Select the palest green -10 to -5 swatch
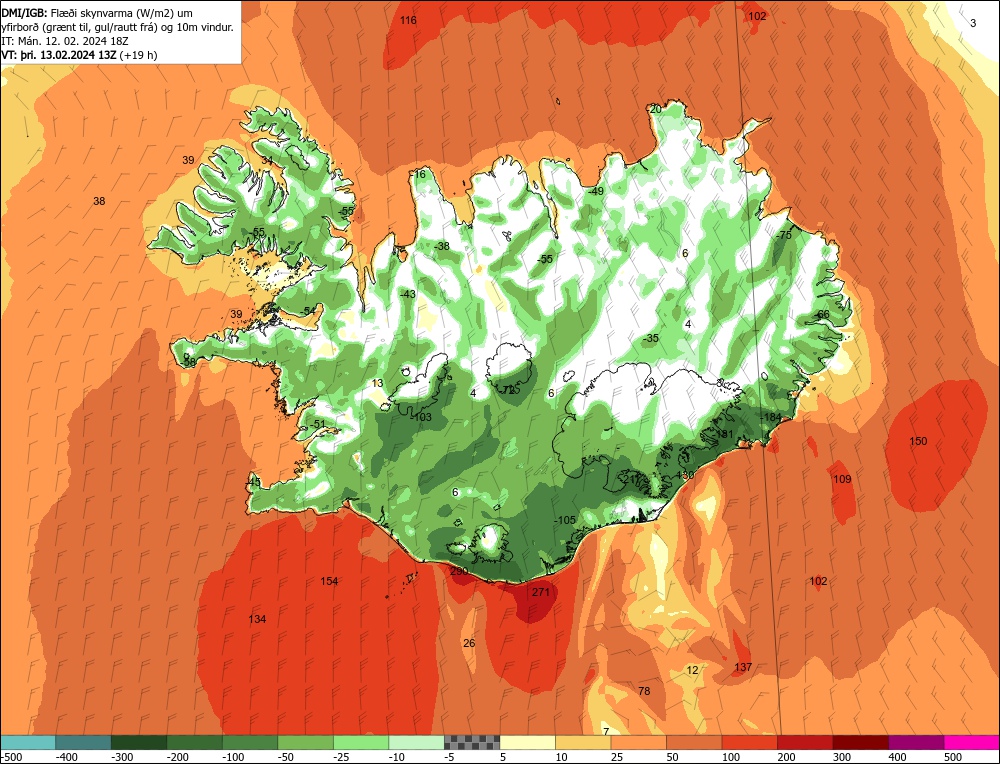 (416, 742)
